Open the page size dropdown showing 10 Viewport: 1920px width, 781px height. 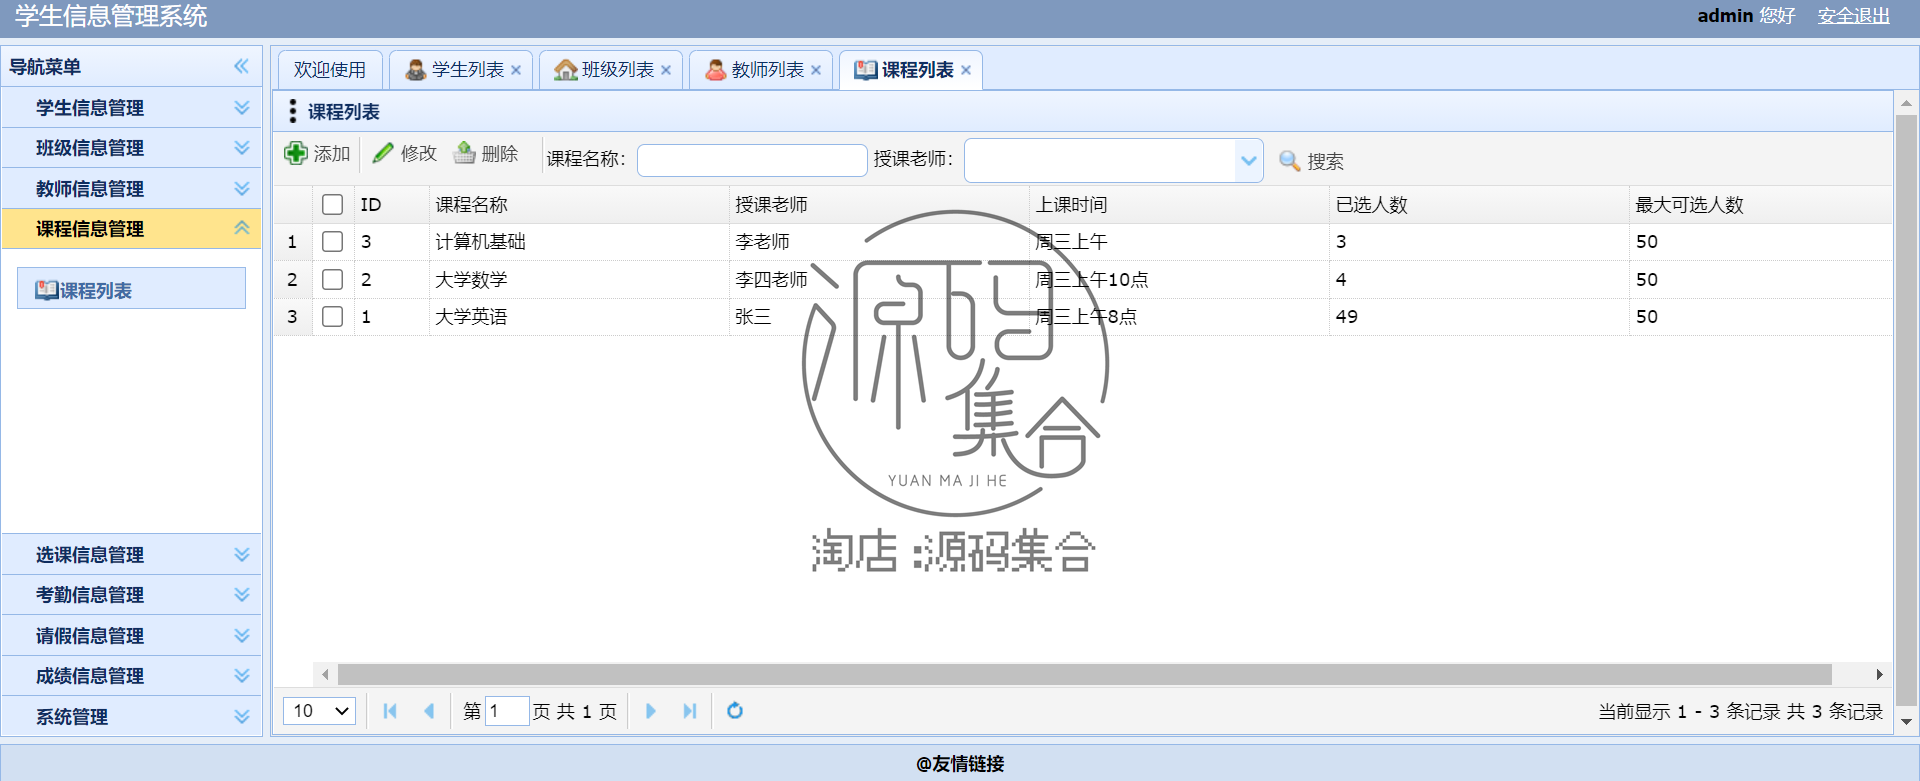pos(320,711)
